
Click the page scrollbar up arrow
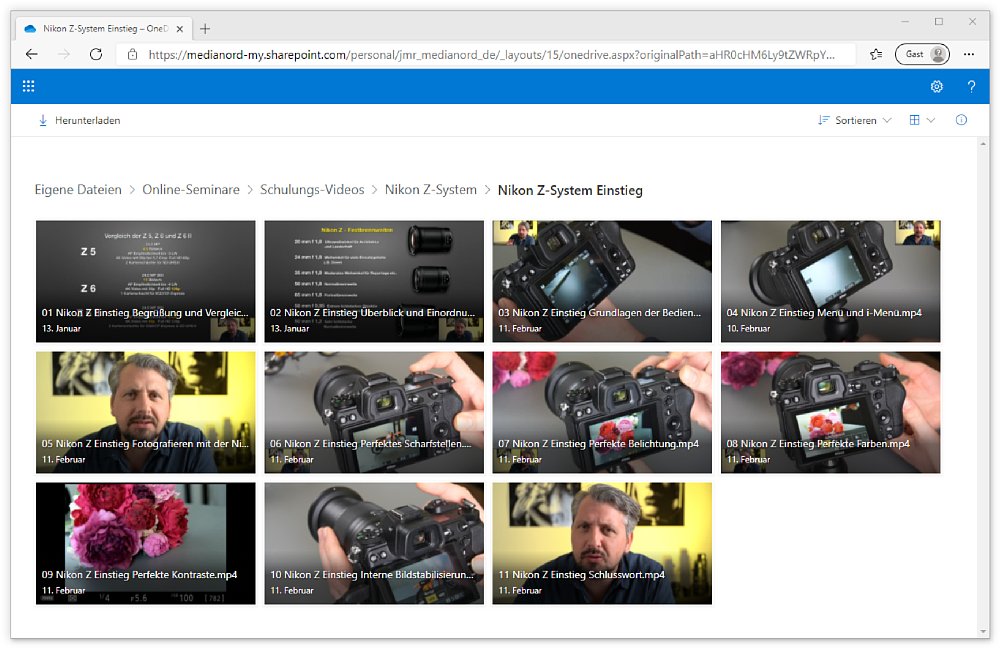(983, 144)
